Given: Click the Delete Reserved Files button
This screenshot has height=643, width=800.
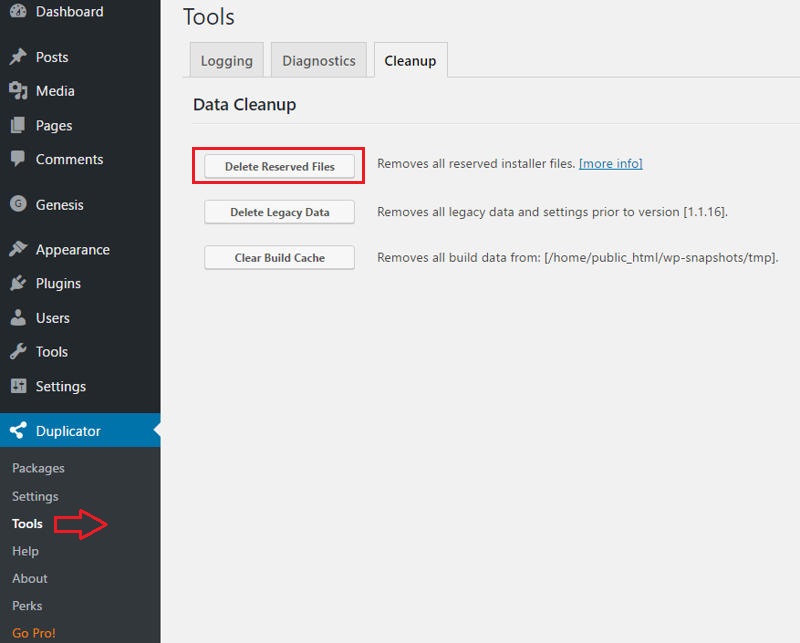Looking at the screenshot, I should click(278, 166).
